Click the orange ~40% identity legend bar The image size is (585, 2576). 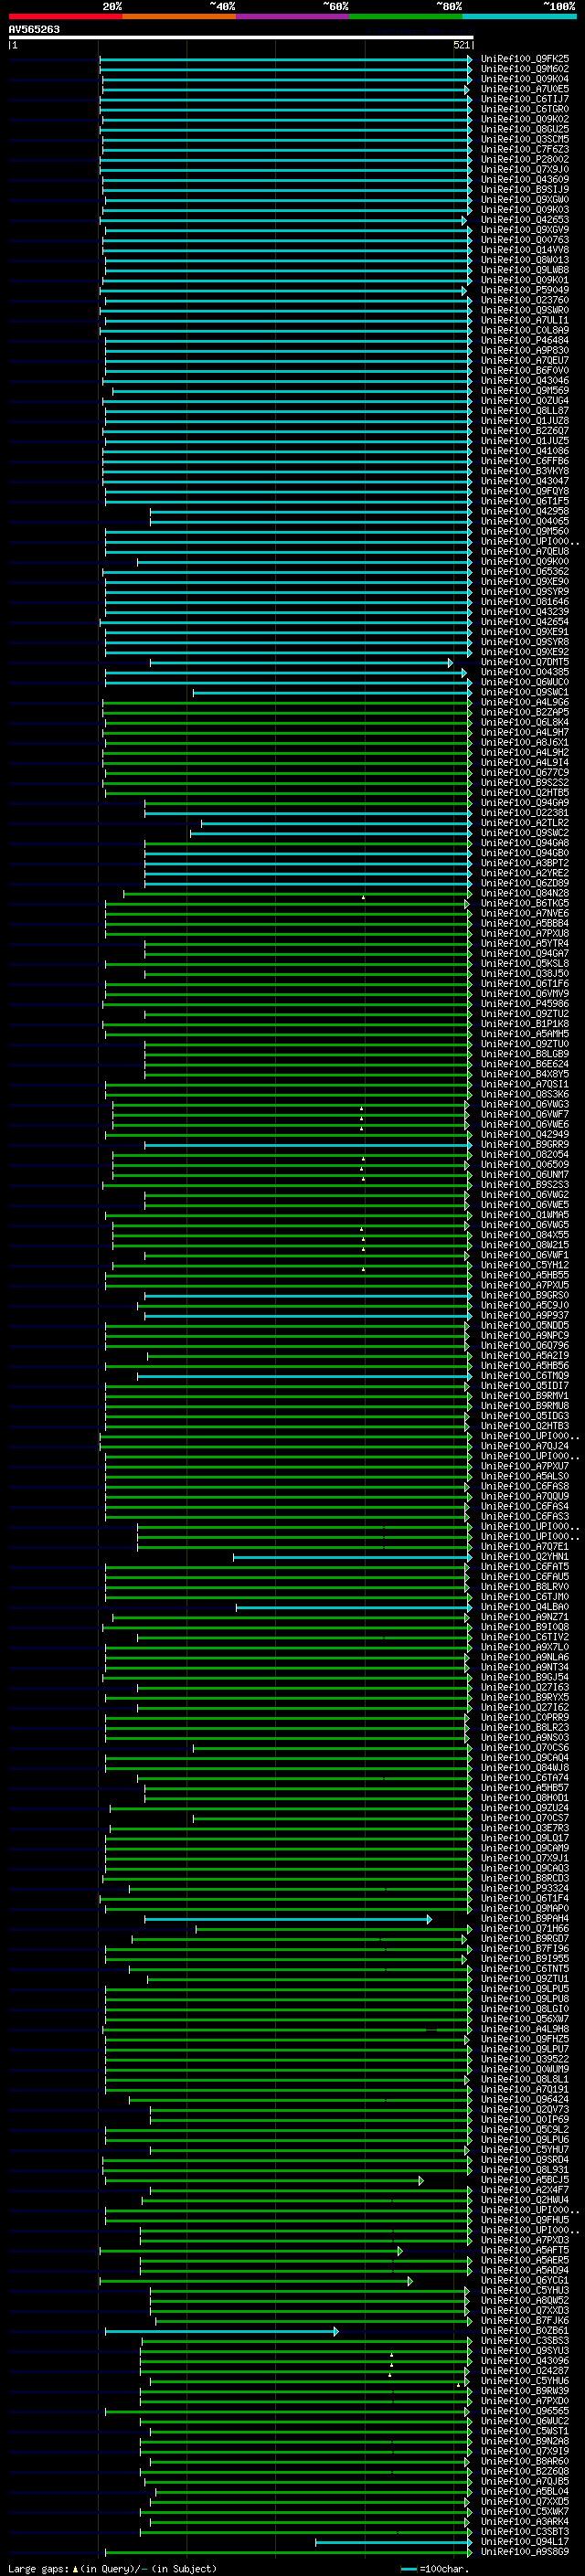(179, 16)
